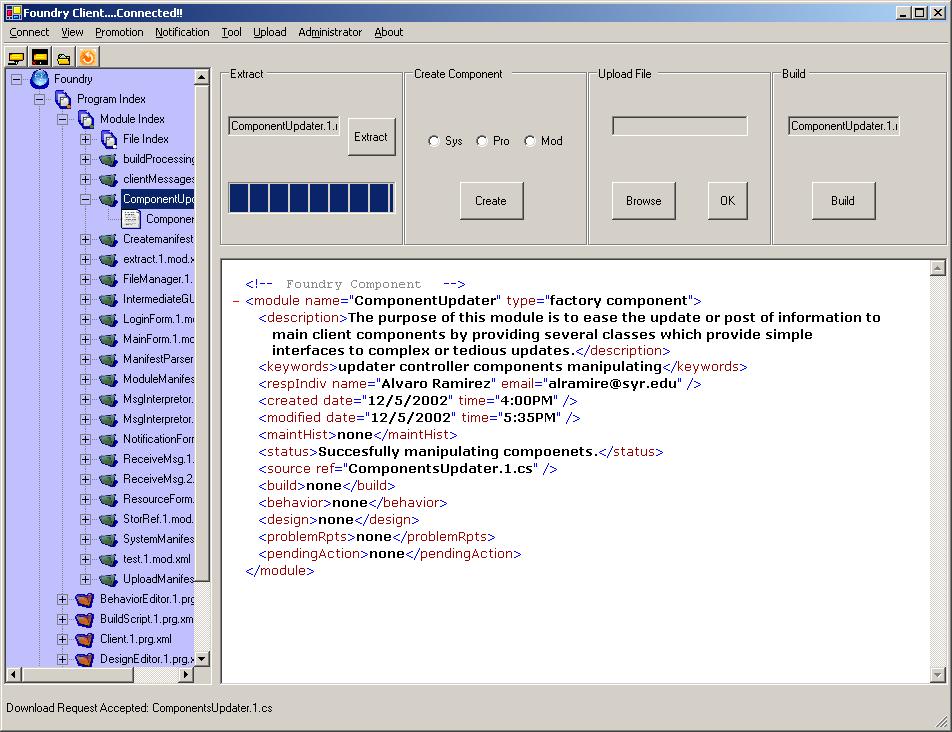
Task: Click the open folder toolbar icon
Action: [x=64, y=58]
